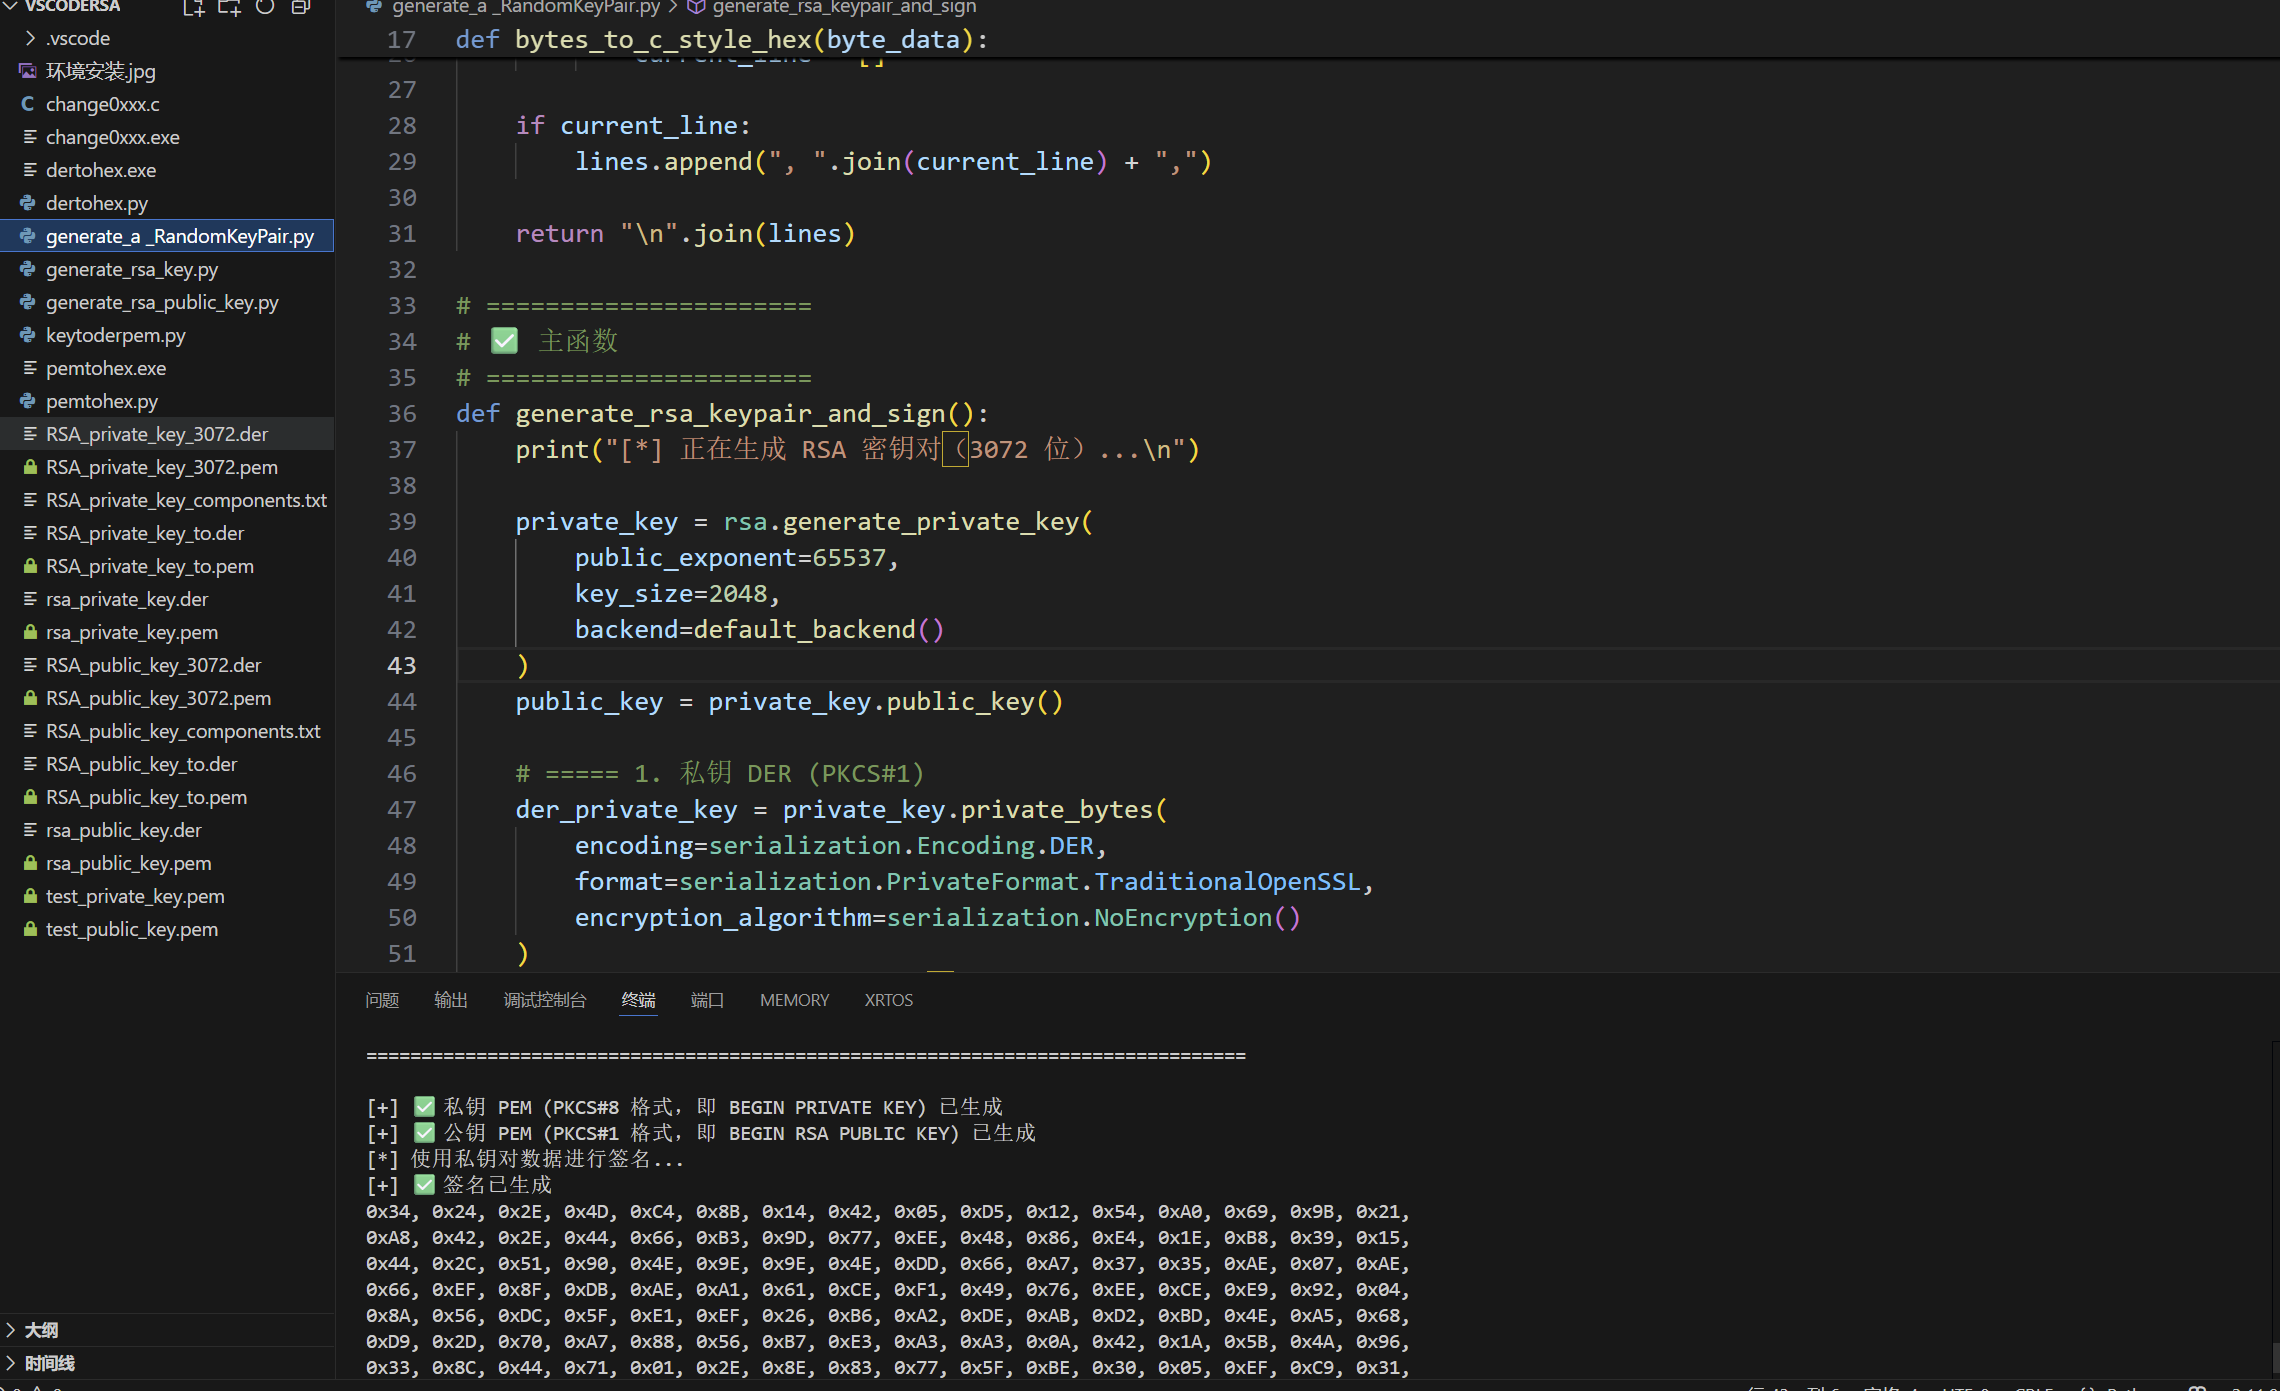The height and width of the screenshot is (1391, 2280).
Task: Open the locked RSA_private_key_3072.pem file
Action: pyautogui.click(x=161, y=467)
